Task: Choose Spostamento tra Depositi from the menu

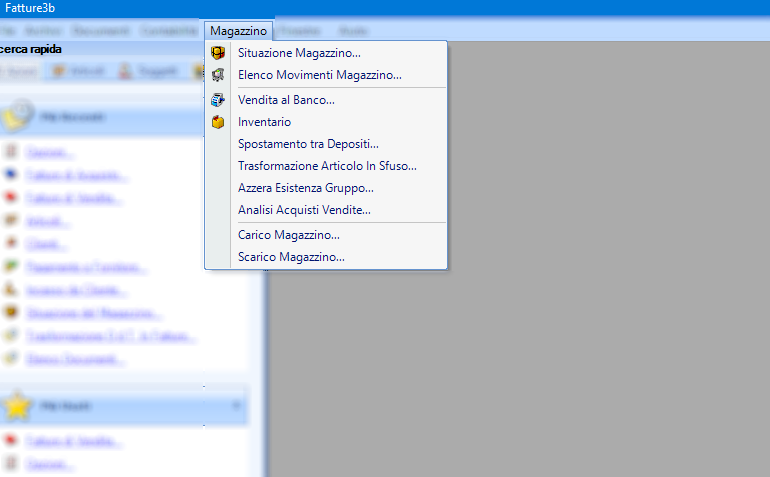Action: pos(308,144)
